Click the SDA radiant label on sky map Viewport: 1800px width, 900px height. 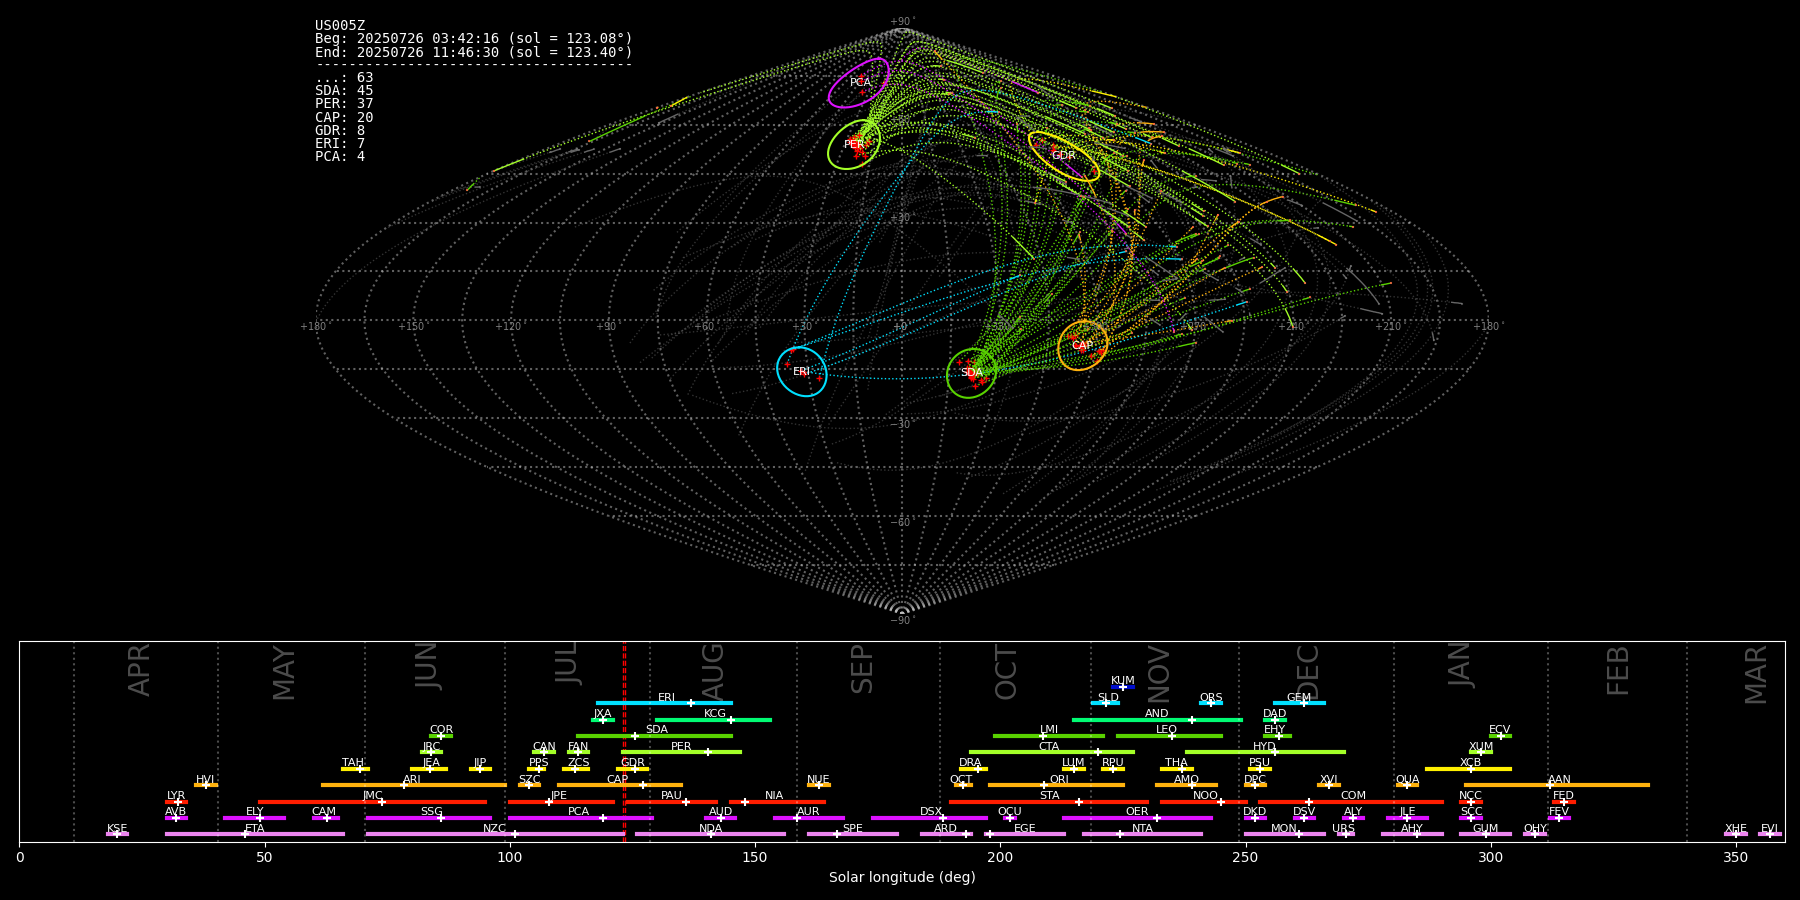[972, 372]
